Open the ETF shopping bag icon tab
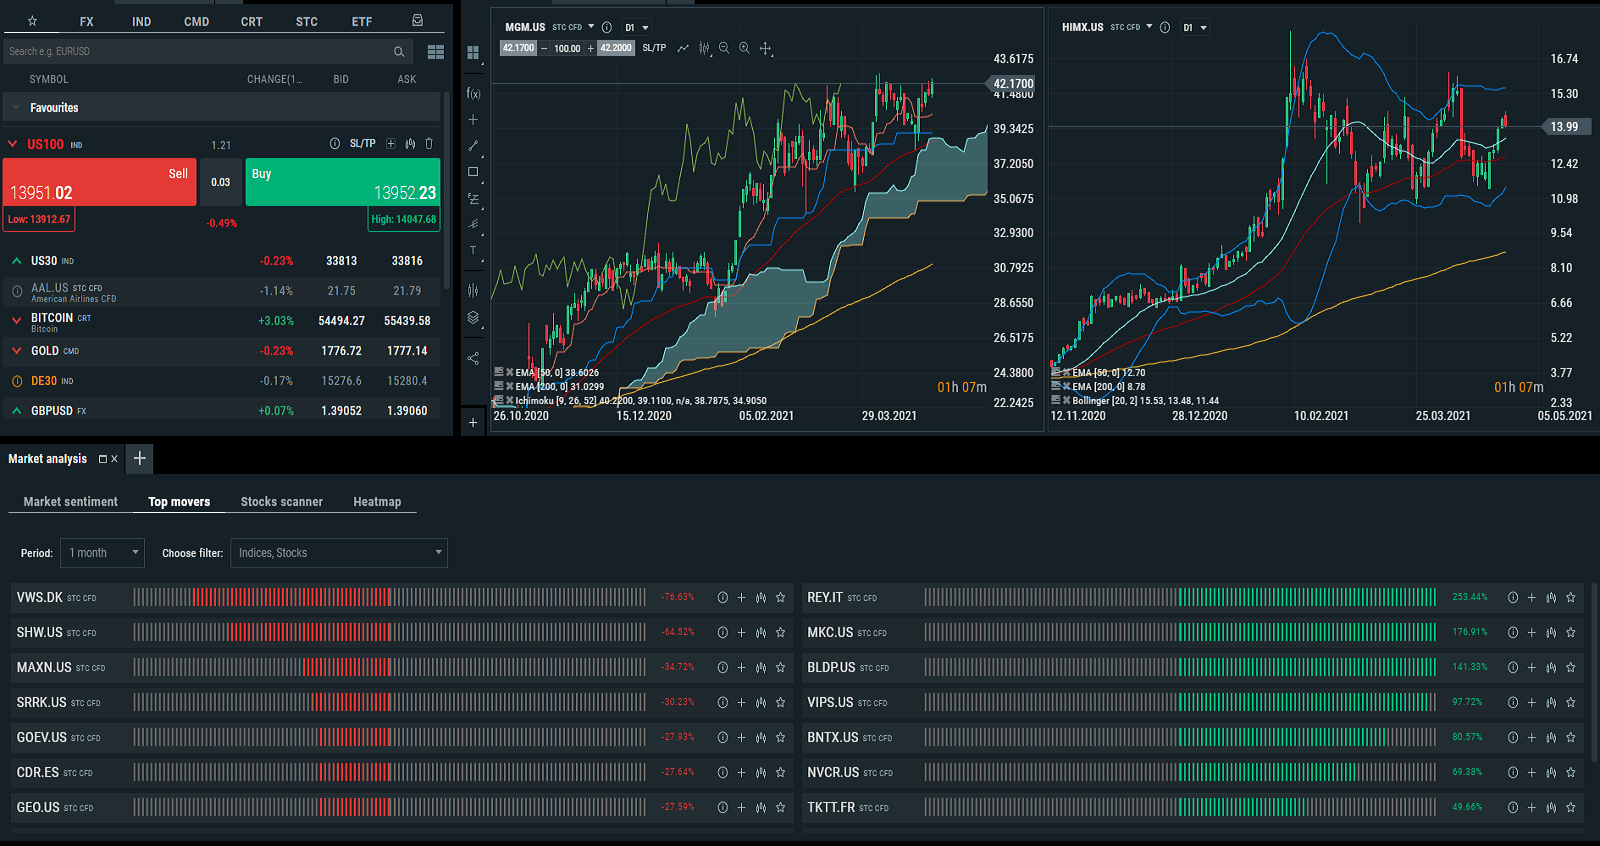 click(417, 21)
